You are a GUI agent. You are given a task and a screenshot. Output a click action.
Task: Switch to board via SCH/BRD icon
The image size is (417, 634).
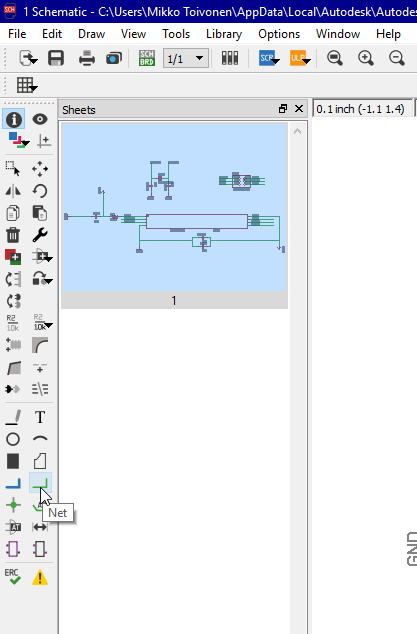click(146, 58)
